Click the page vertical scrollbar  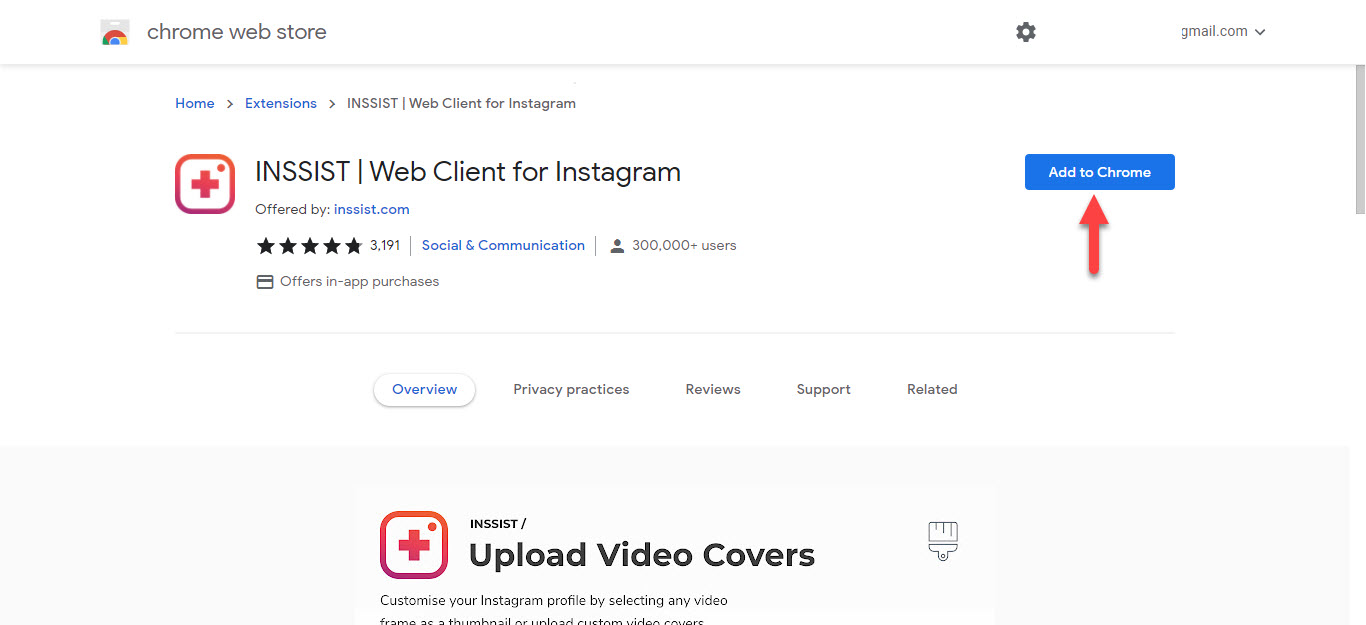point(1359,140)
